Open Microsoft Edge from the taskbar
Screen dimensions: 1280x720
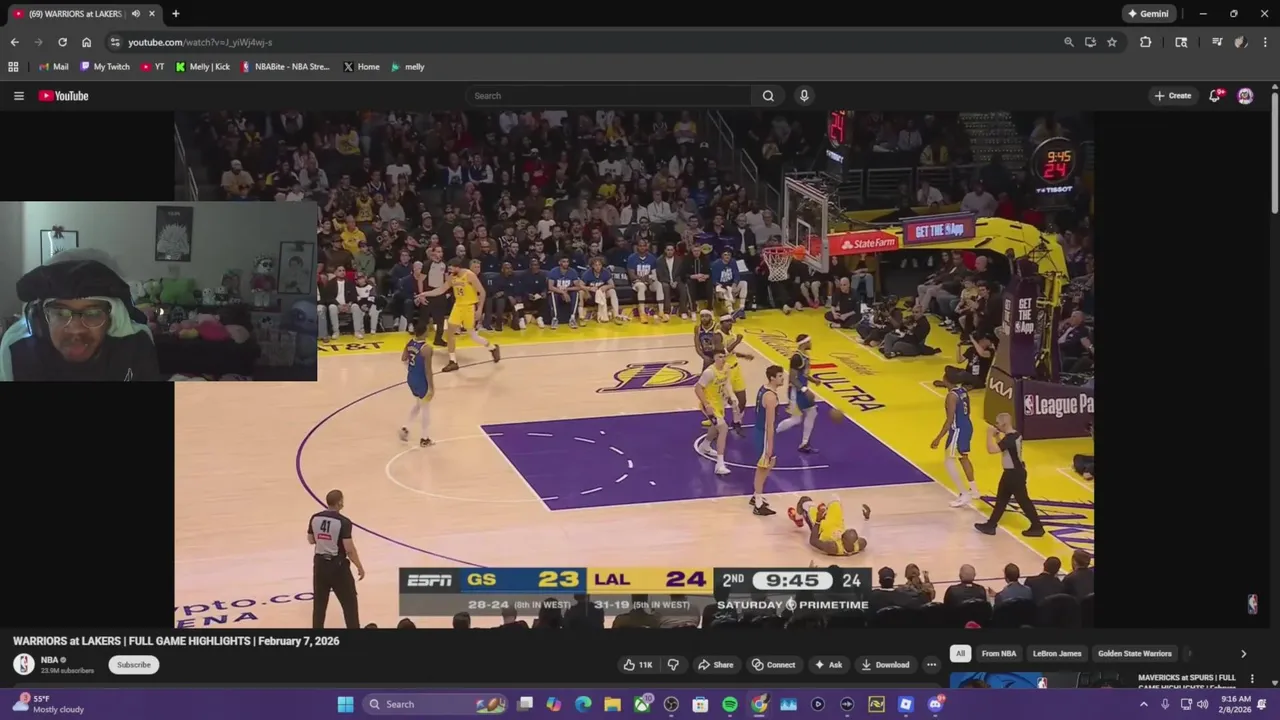click(583, 704)
